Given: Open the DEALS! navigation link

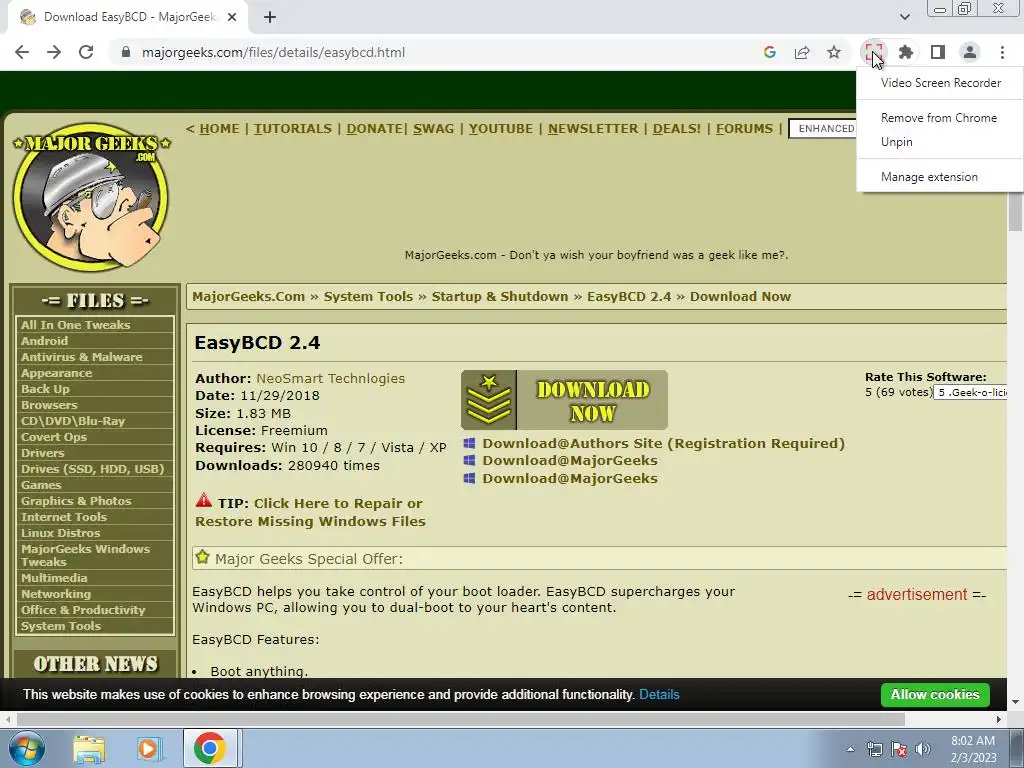Looking at the screenshot, I should [x=677, y=129].
